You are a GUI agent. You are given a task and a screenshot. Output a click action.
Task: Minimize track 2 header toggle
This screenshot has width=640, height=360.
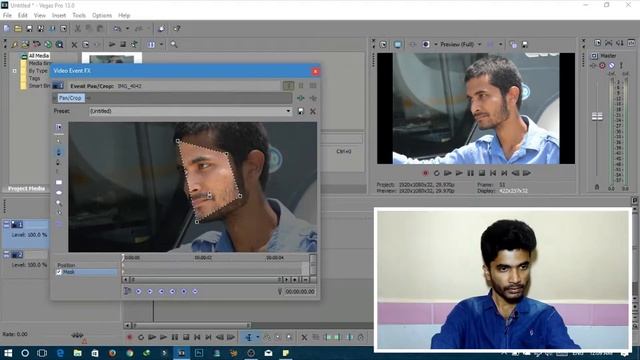coord(7,254)
